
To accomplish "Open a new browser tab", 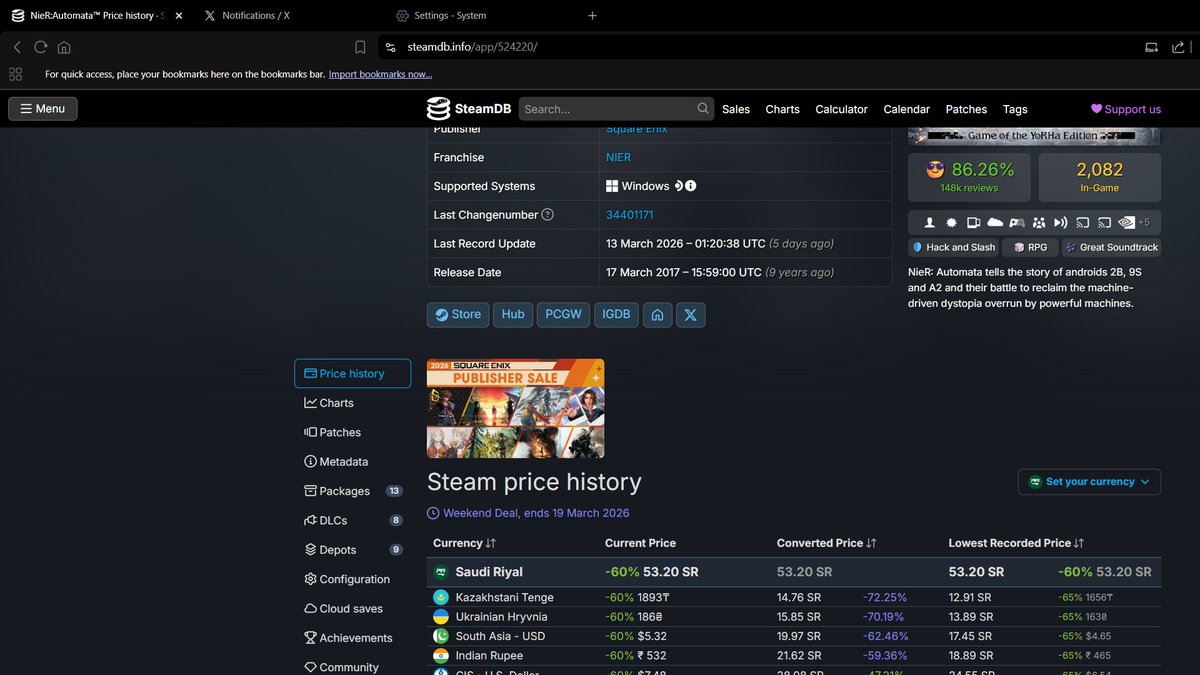I will pos(592,15).
